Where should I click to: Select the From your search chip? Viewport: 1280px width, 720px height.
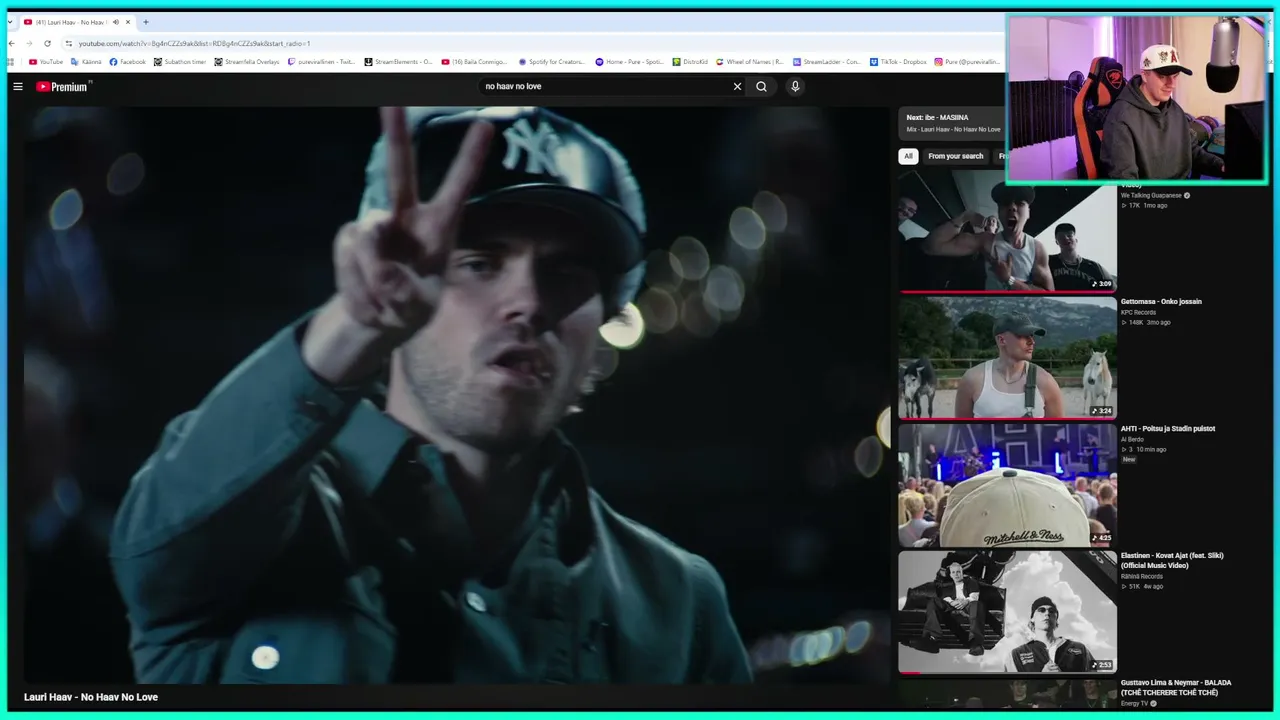click(955, 156)
